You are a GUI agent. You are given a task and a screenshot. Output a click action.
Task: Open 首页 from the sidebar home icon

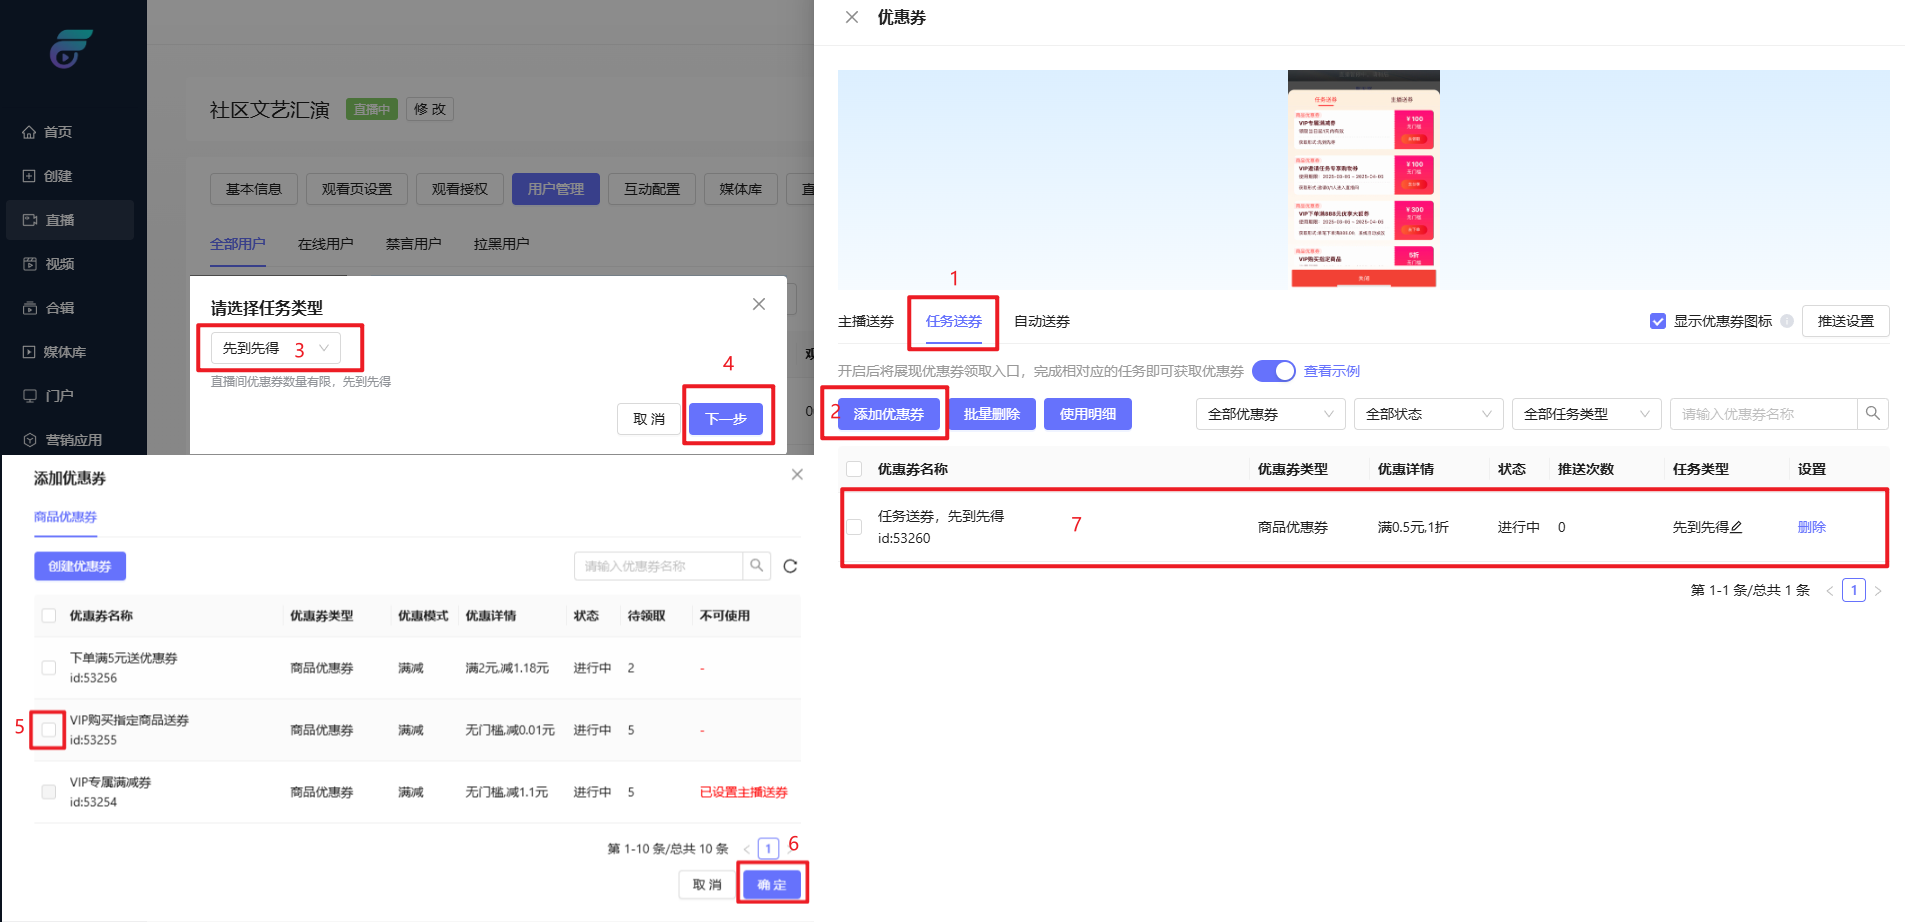[30, 132]
